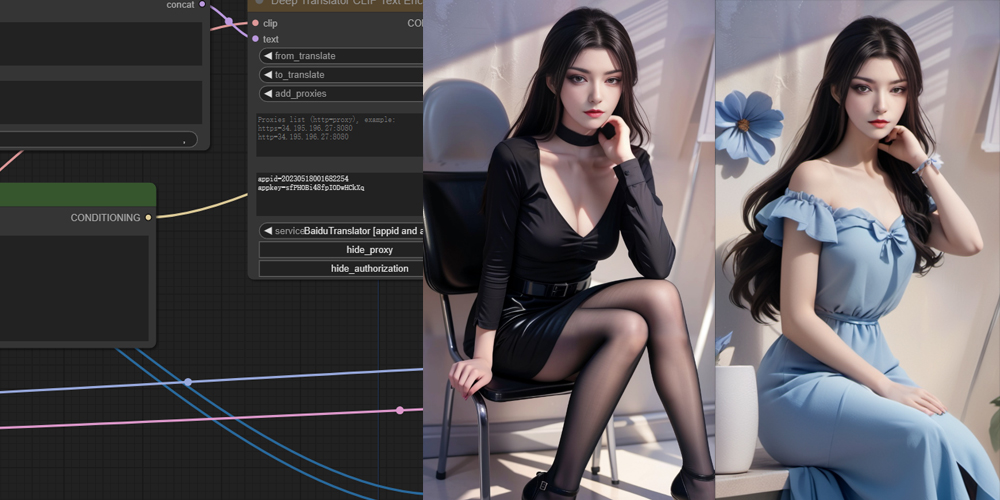The image size is (1000, 500).
Task: Click the to_translate left arrow
Action: point(268,75)
